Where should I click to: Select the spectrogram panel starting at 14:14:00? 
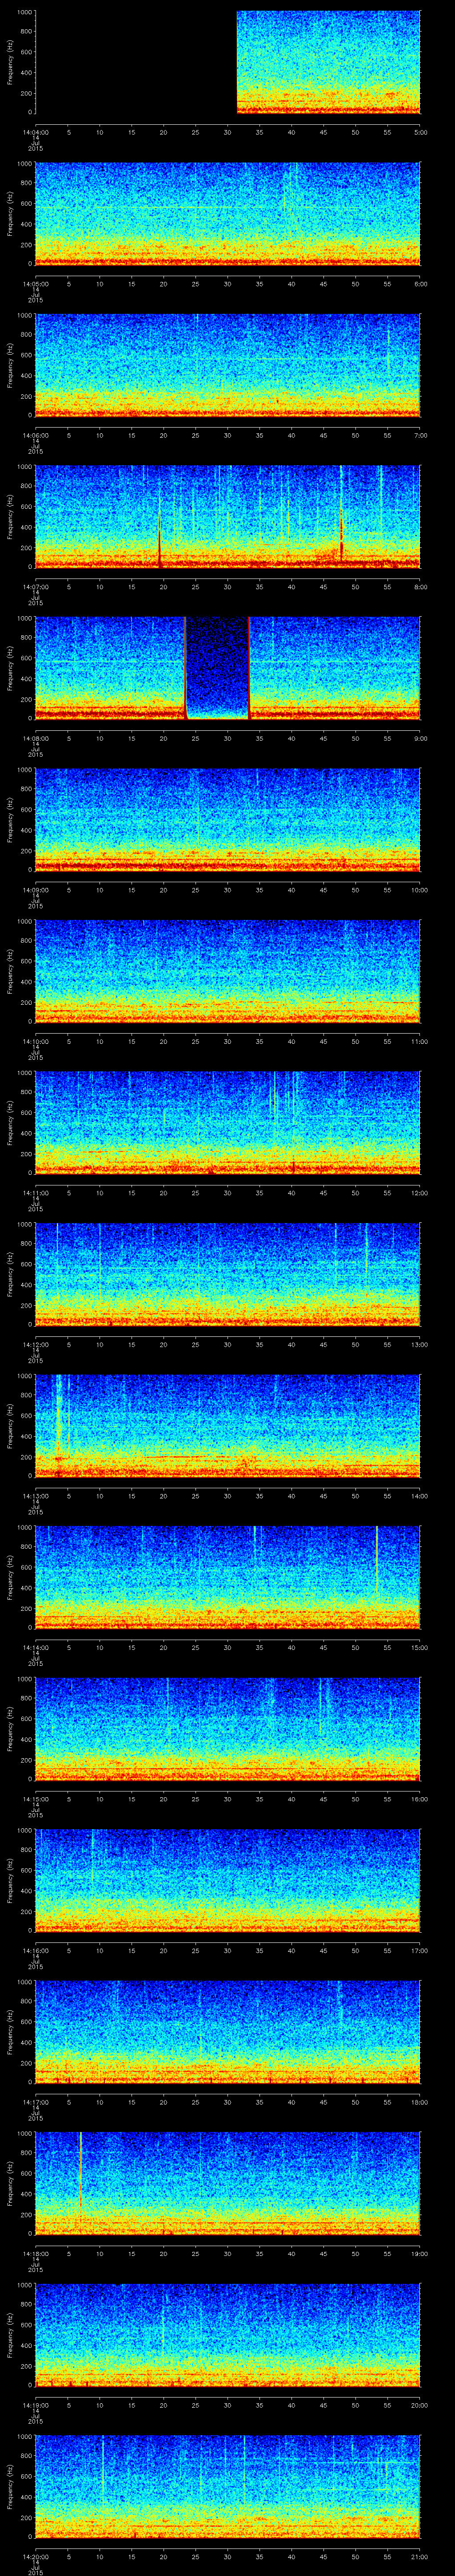click(x=227, y=1577)
